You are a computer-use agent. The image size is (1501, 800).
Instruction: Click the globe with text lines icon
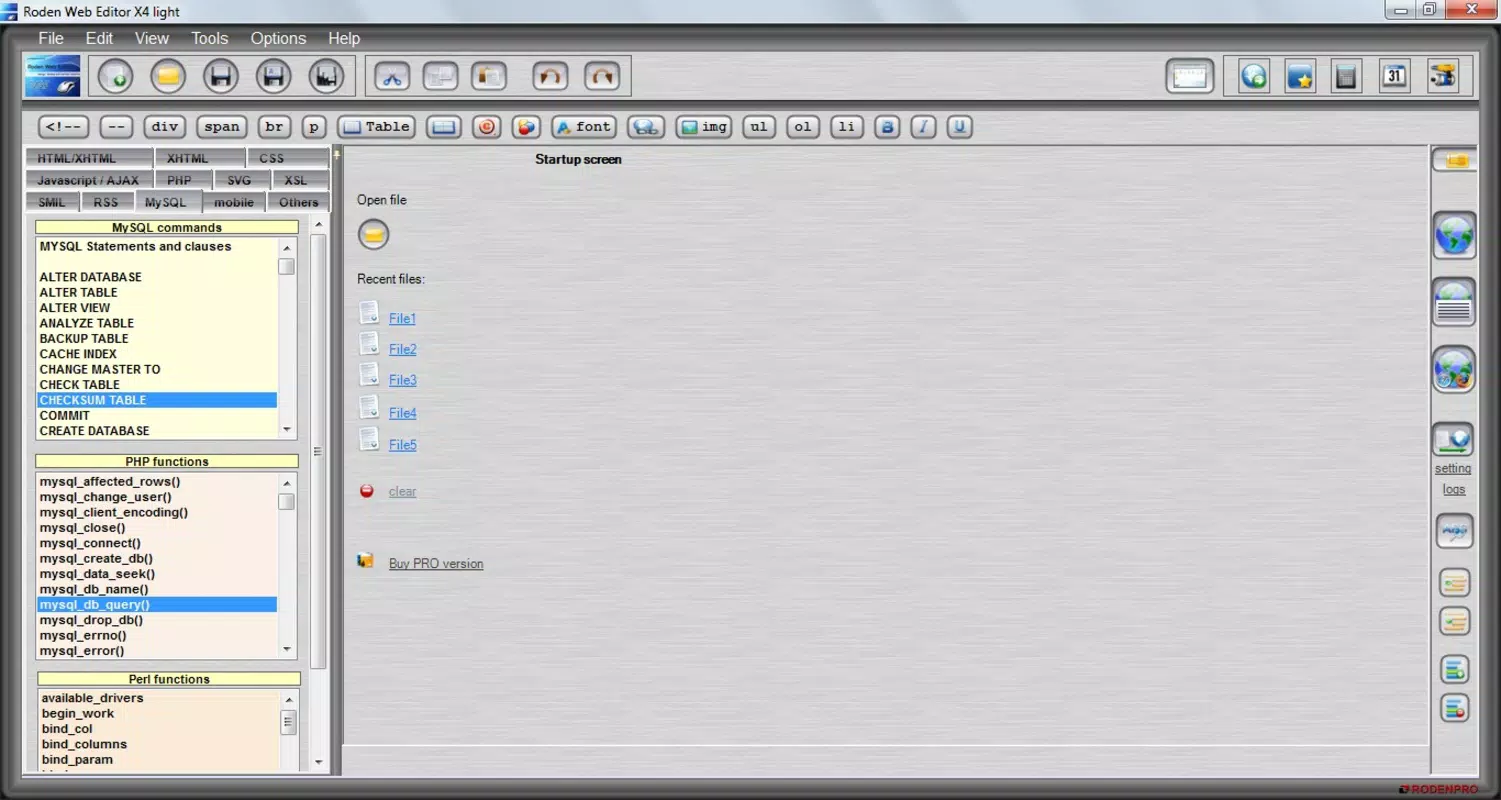click(1454, 302)
